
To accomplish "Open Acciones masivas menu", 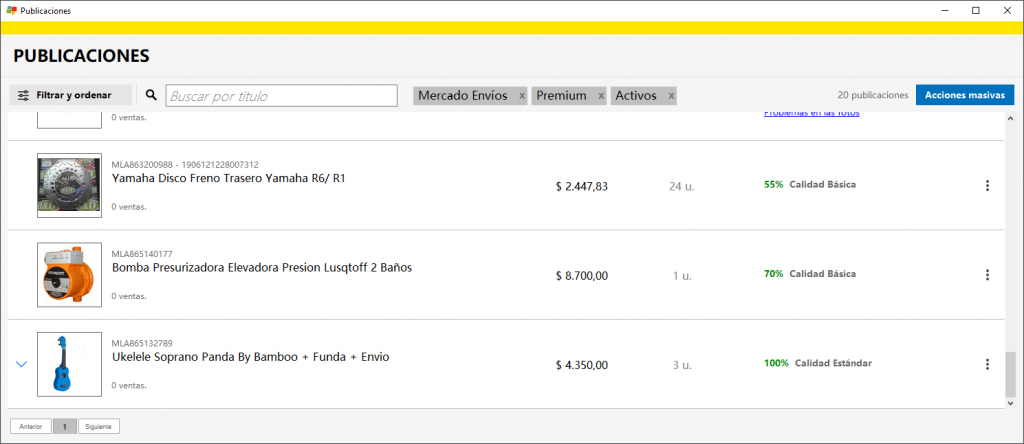I will [x=965, y=95].
